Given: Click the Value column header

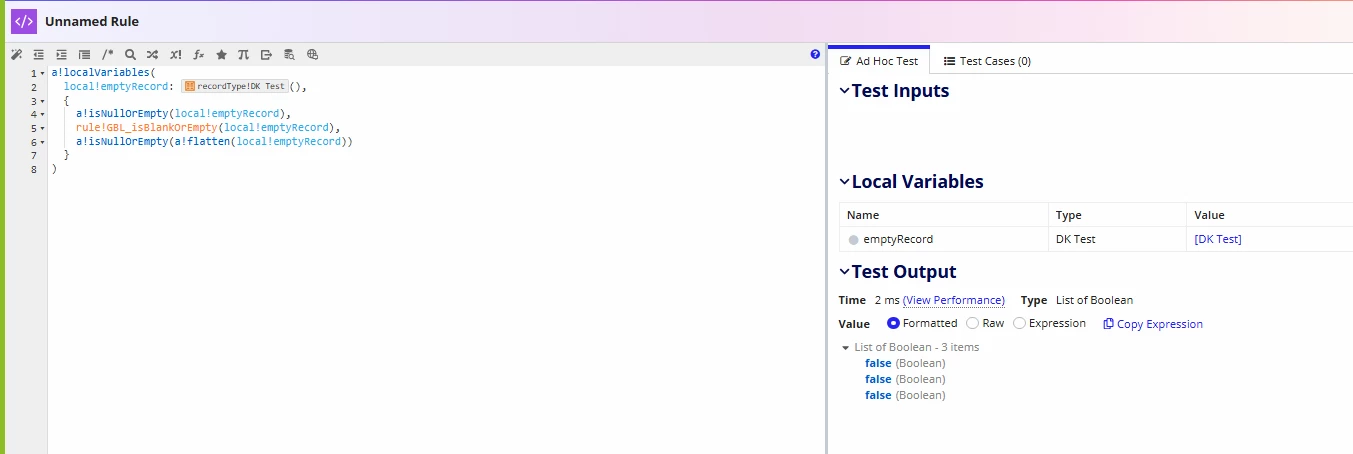Looking at the screenshot, I should (x=1270, y=215).
